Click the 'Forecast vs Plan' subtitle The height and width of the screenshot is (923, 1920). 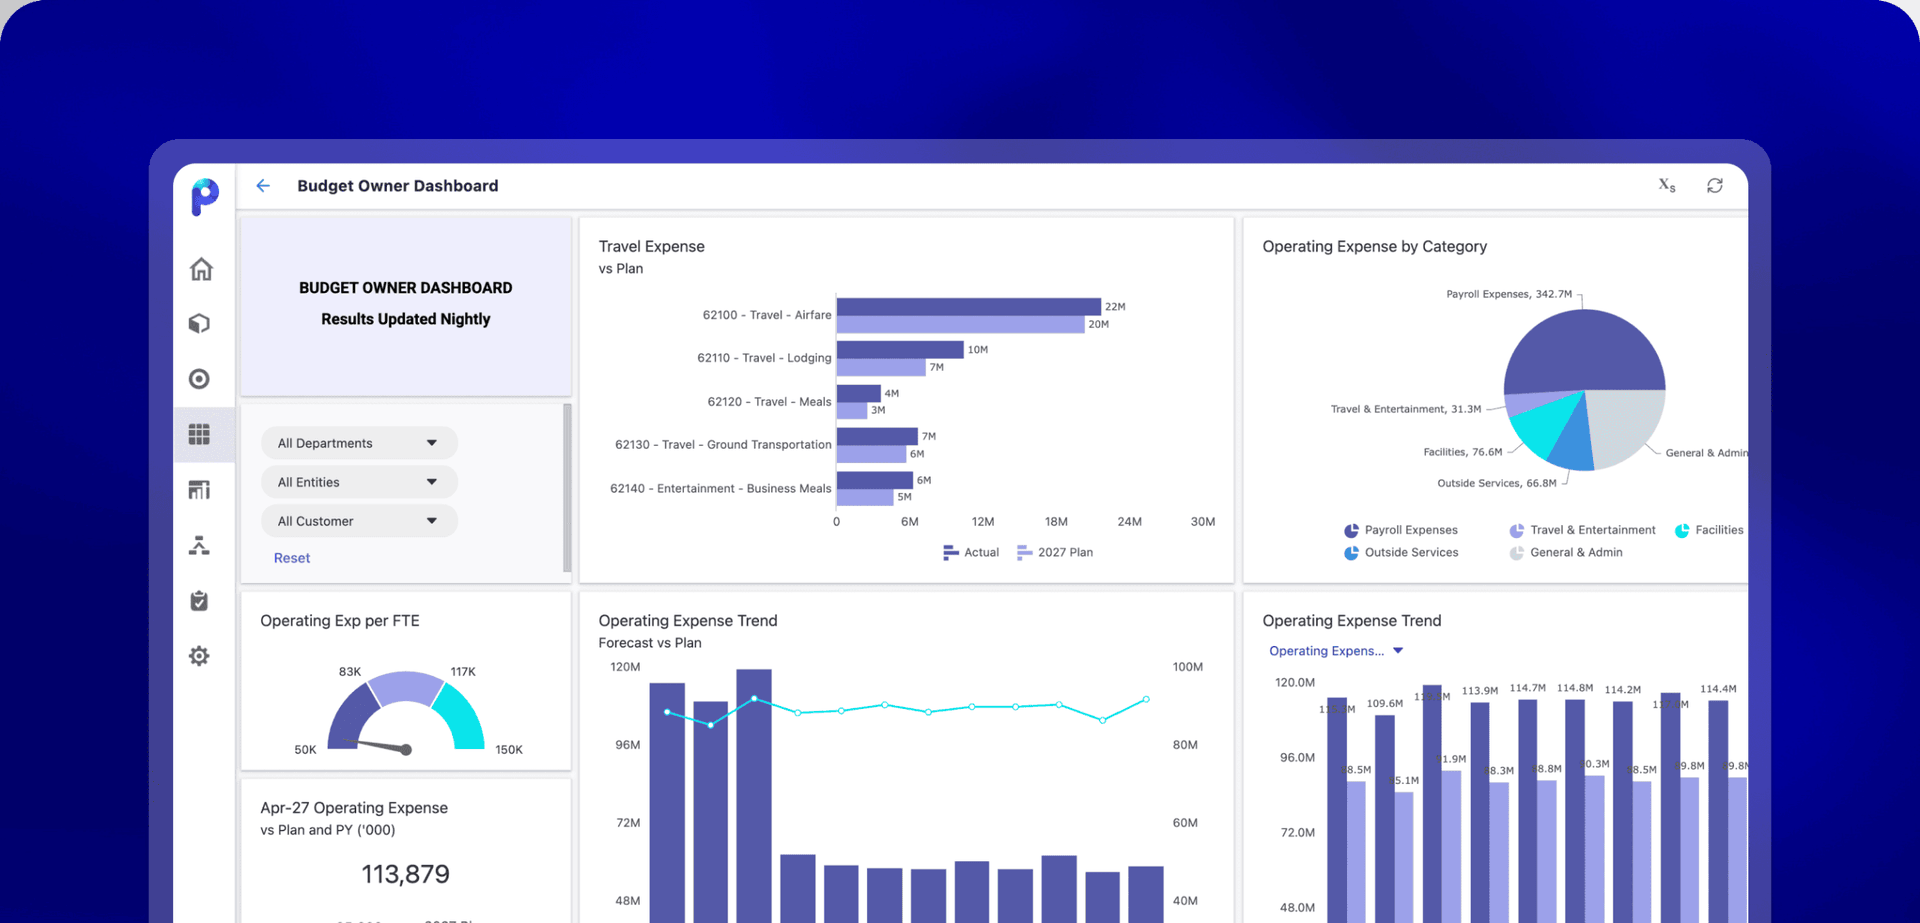[x=650, y=643]
